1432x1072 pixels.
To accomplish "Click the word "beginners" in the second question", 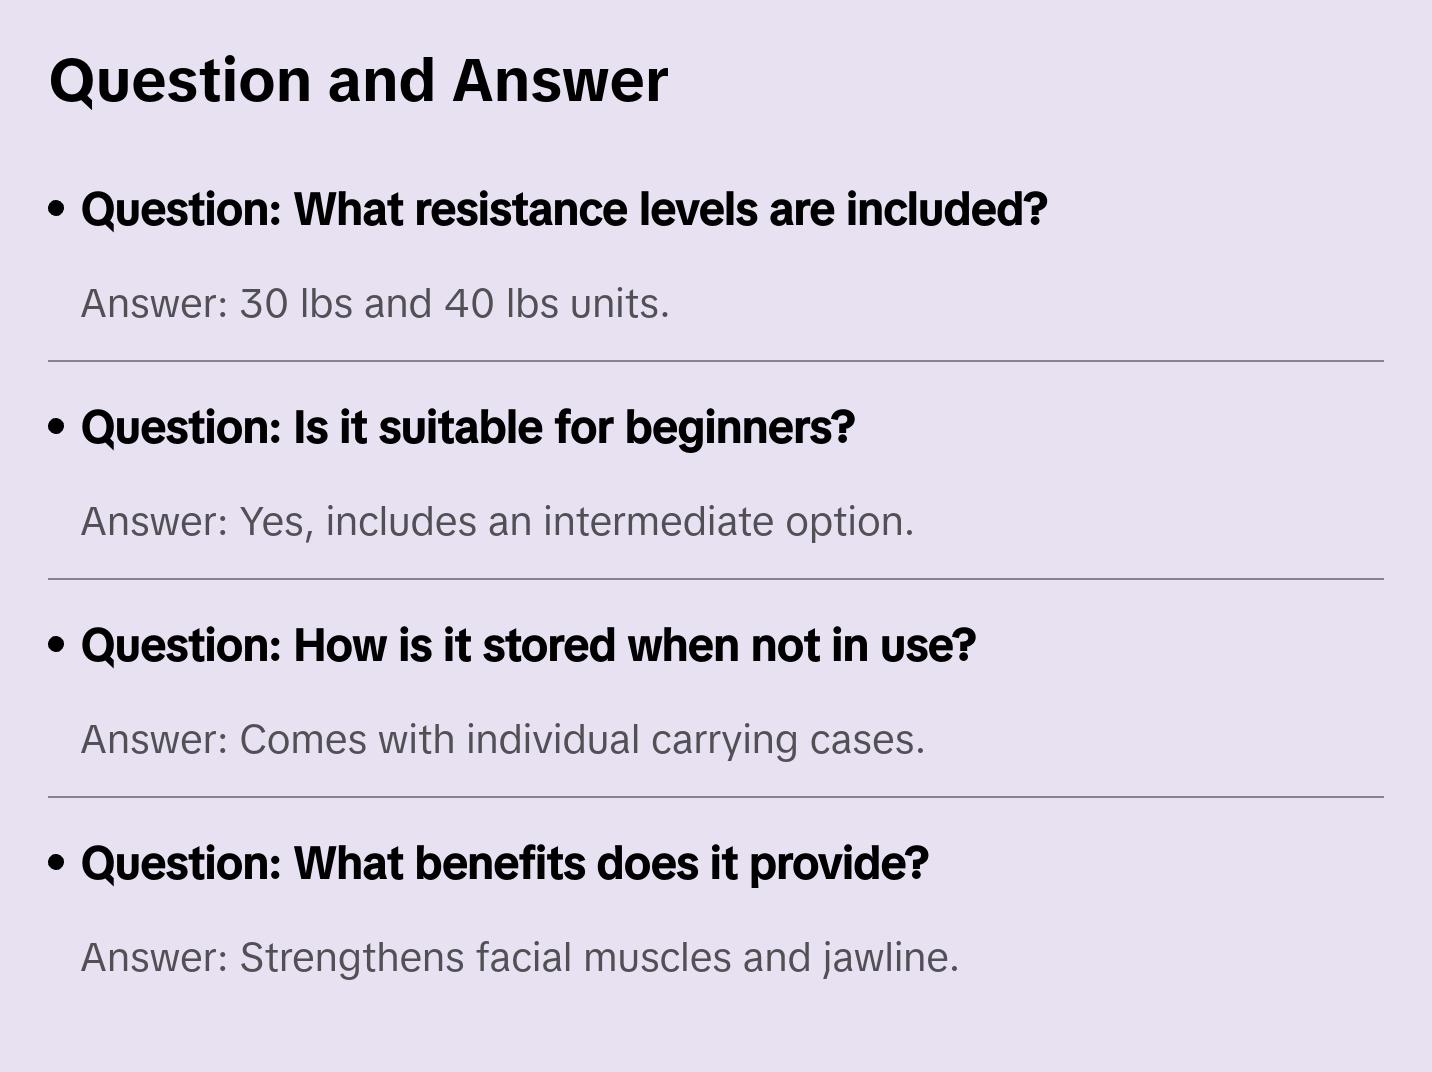I will click(740, 427).
